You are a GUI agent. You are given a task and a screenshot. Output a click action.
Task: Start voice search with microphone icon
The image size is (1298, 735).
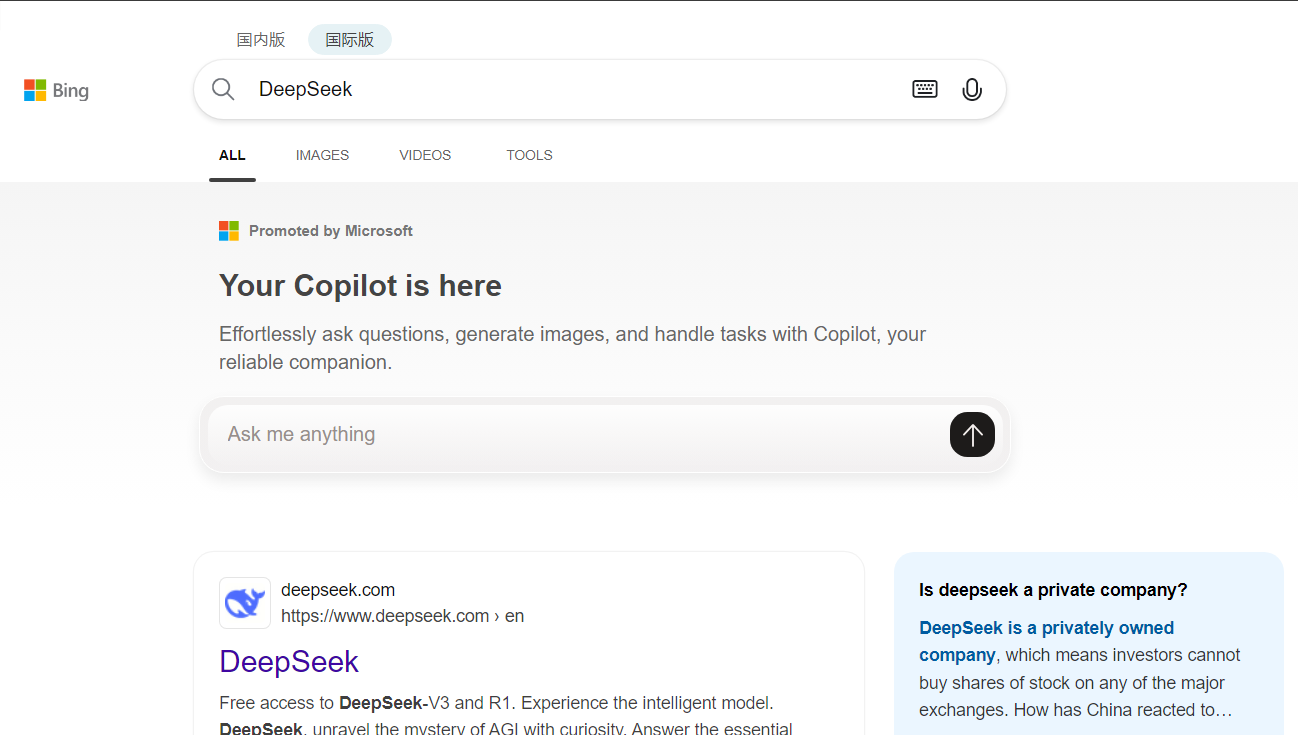coord(972,89)
